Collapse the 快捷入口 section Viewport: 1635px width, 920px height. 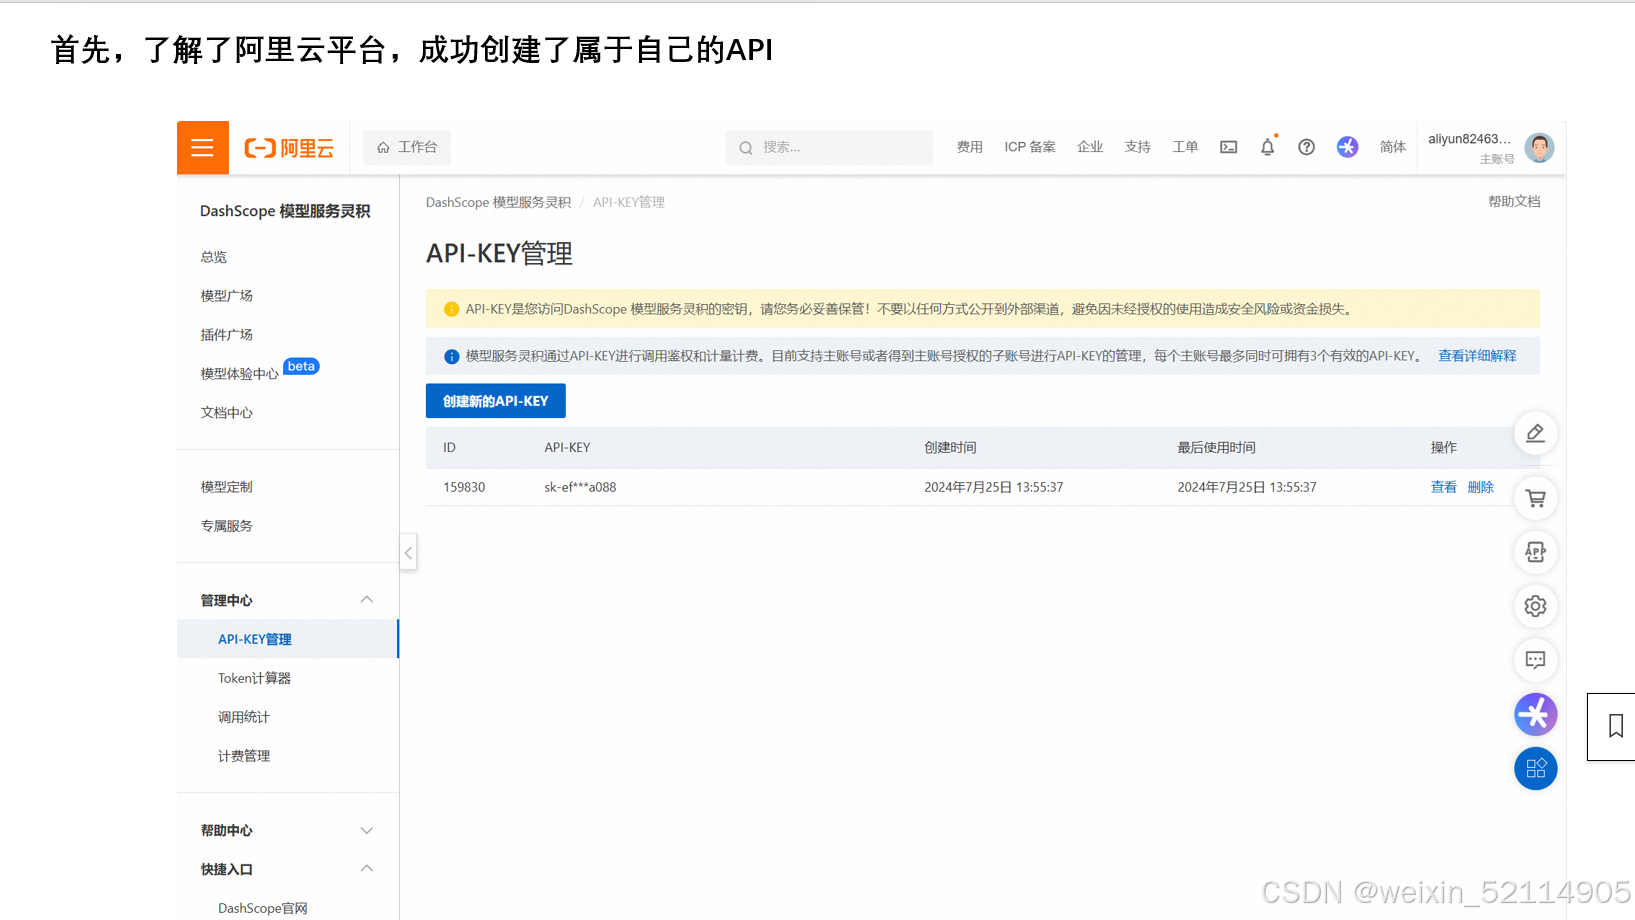366,869
